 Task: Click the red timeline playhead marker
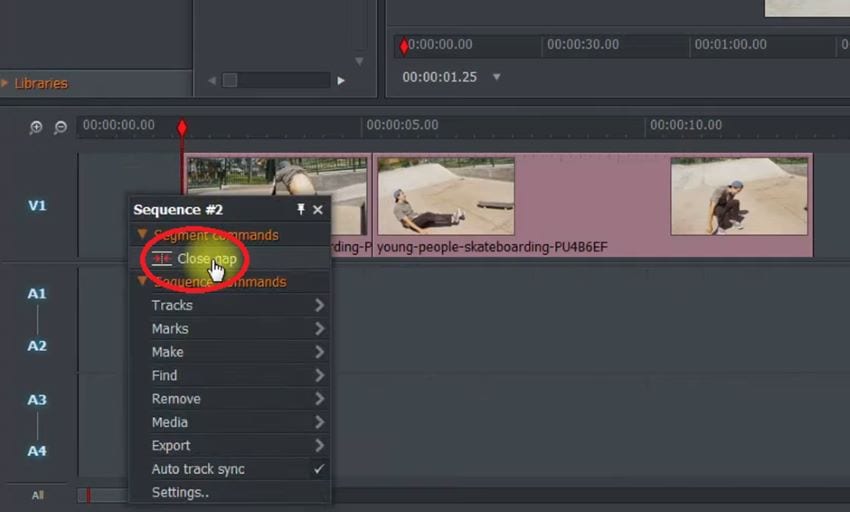[x=182, y=128]
